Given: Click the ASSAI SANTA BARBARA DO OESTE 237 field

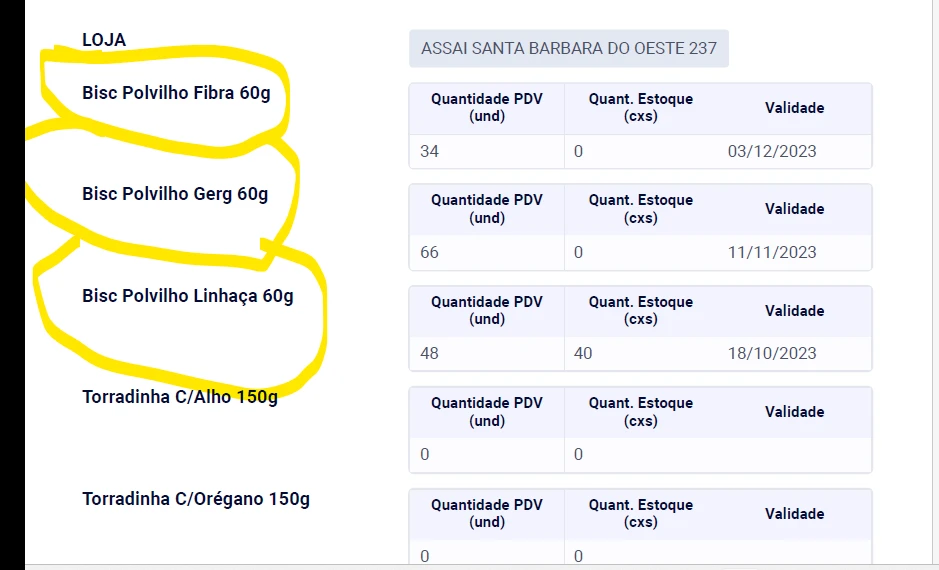Looking at the screenshot, I should tap(568, 48).
